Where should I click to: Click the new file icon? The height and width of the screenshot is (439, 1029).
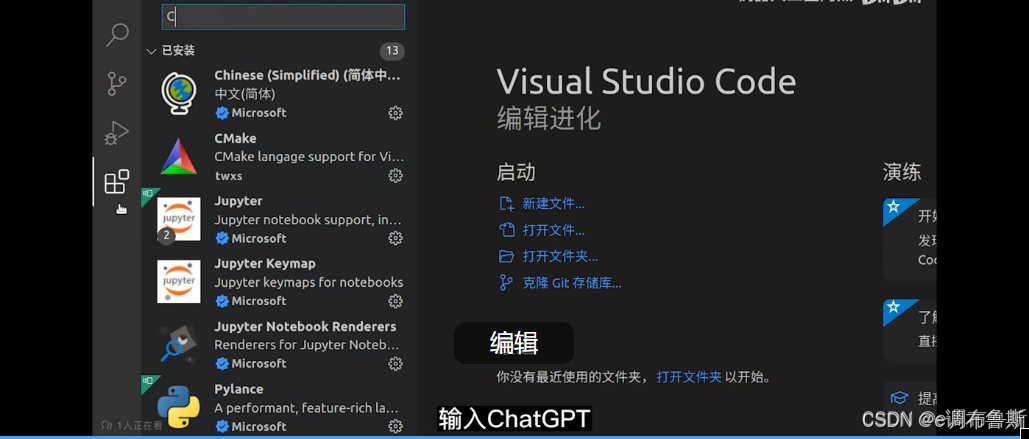tap(507, 203)
